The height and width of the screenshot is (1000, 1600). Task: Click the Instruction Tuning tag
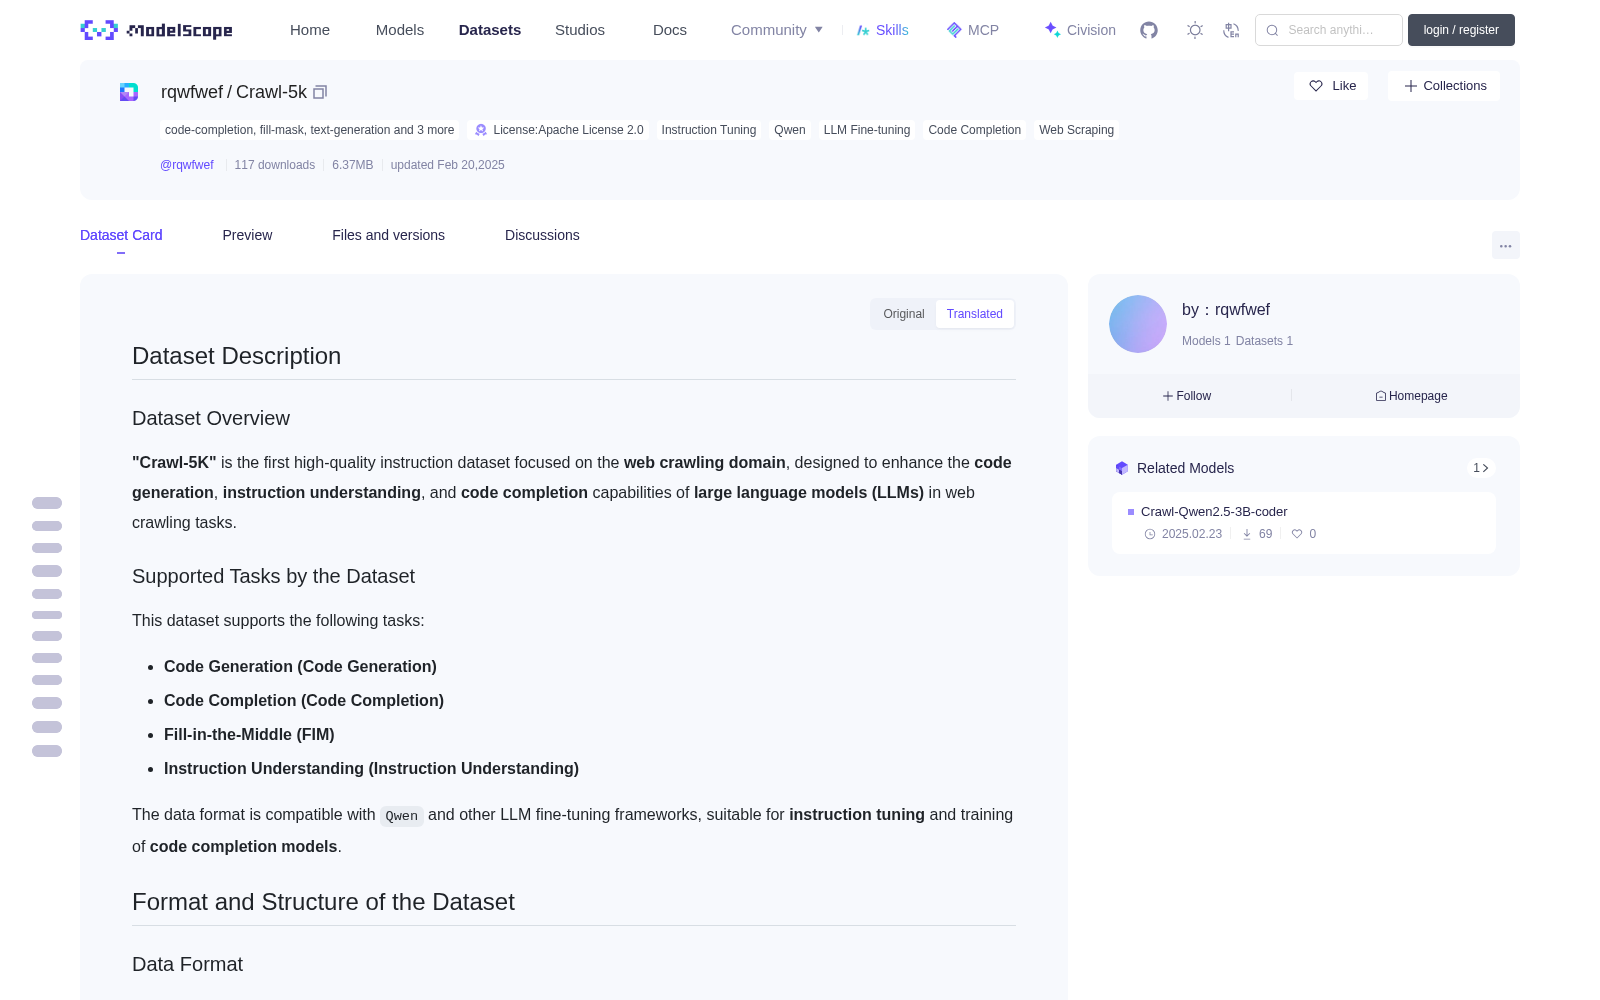[x=709, y=130]
